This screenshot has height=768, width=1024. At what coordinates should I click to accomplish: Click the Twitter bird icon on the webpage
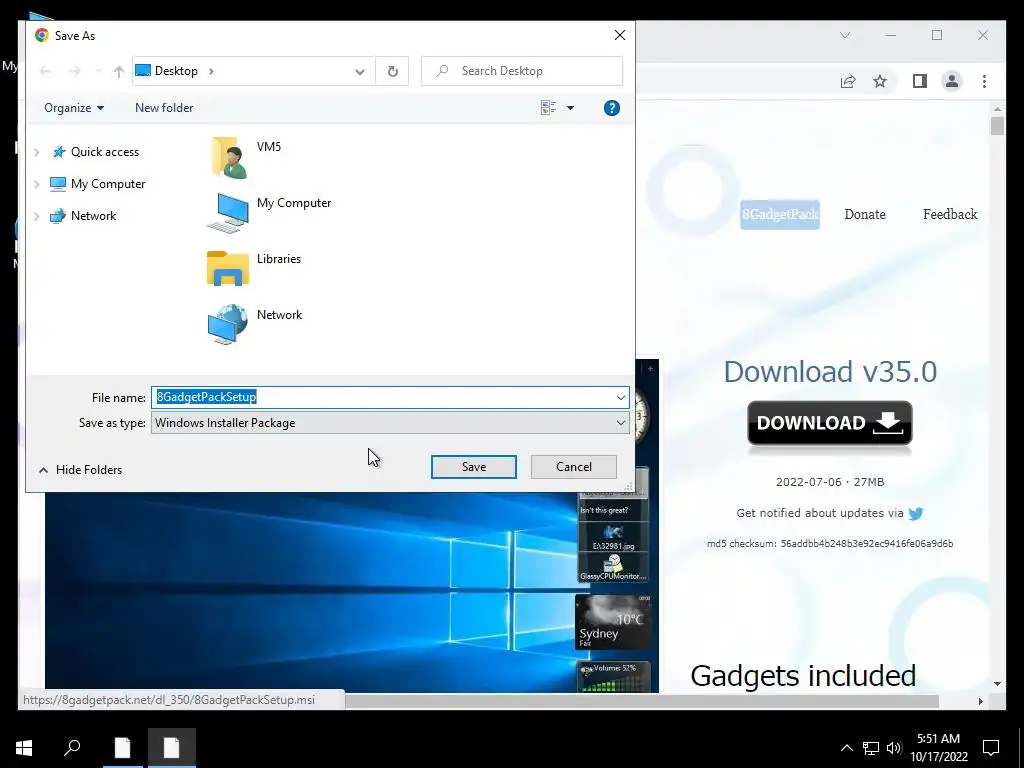pos(916,514)
